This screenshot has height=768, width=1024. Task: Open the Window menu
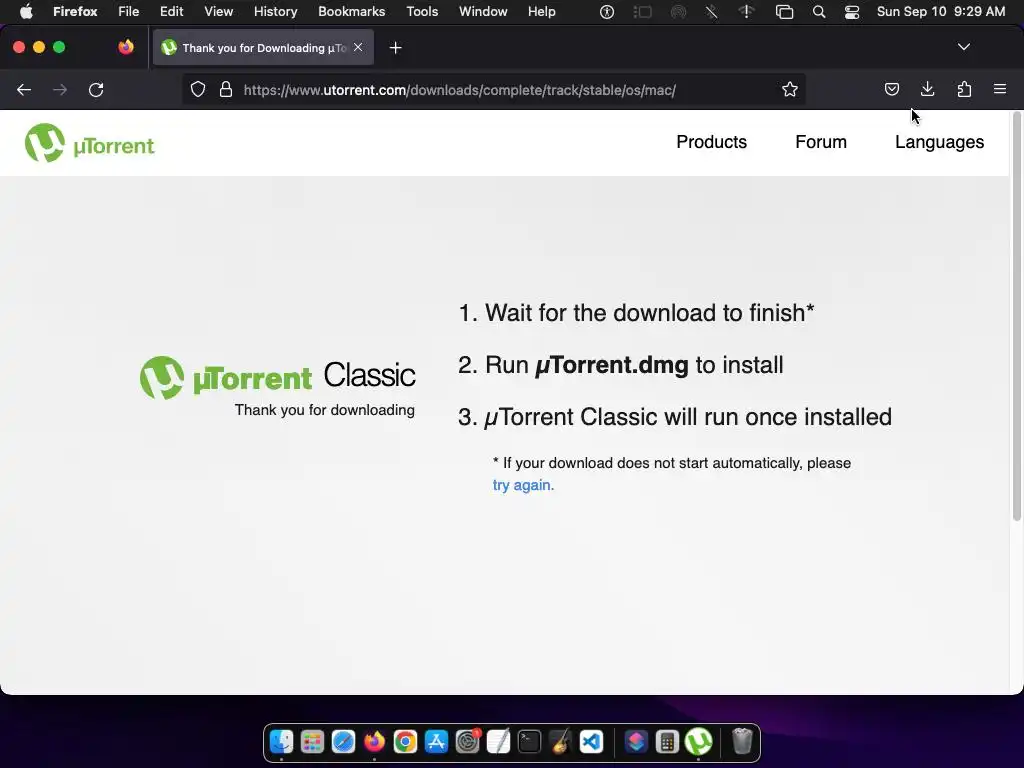pos(483,12)
